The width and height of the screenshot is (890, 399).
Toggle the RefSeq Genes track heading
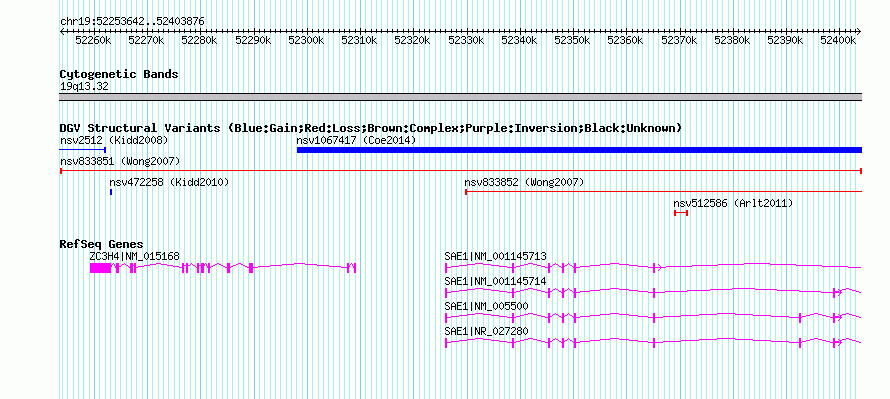point(102,244)
